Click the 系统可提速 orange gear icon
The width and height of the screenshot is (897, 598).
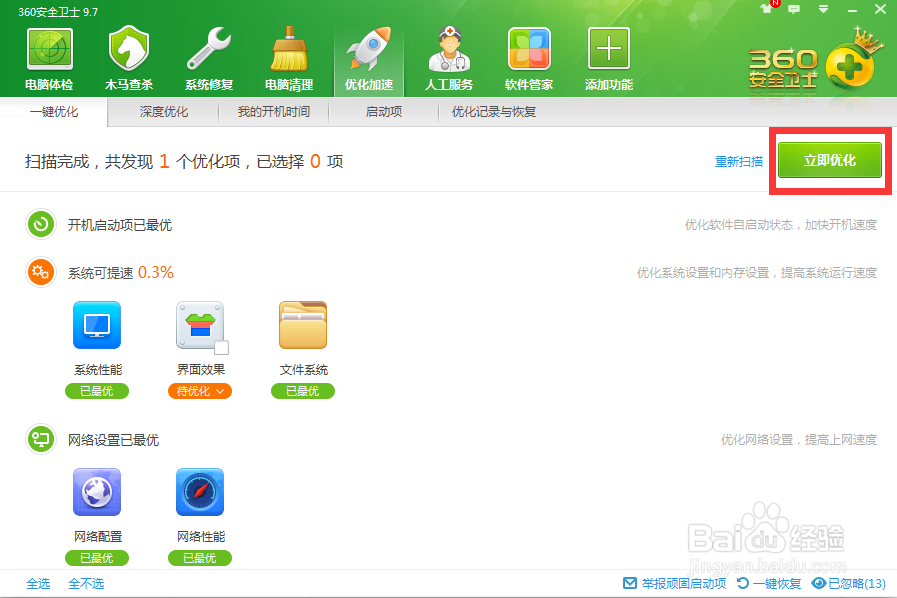coord(41,272)
